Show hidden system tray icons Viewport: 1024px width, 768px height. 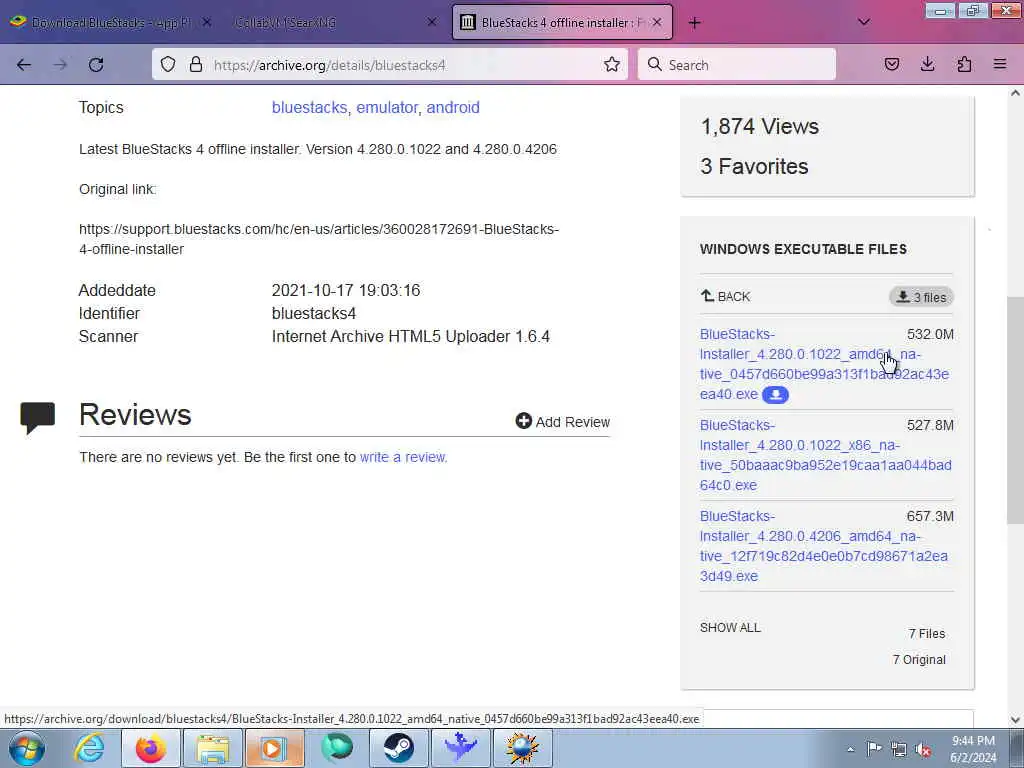850,749
